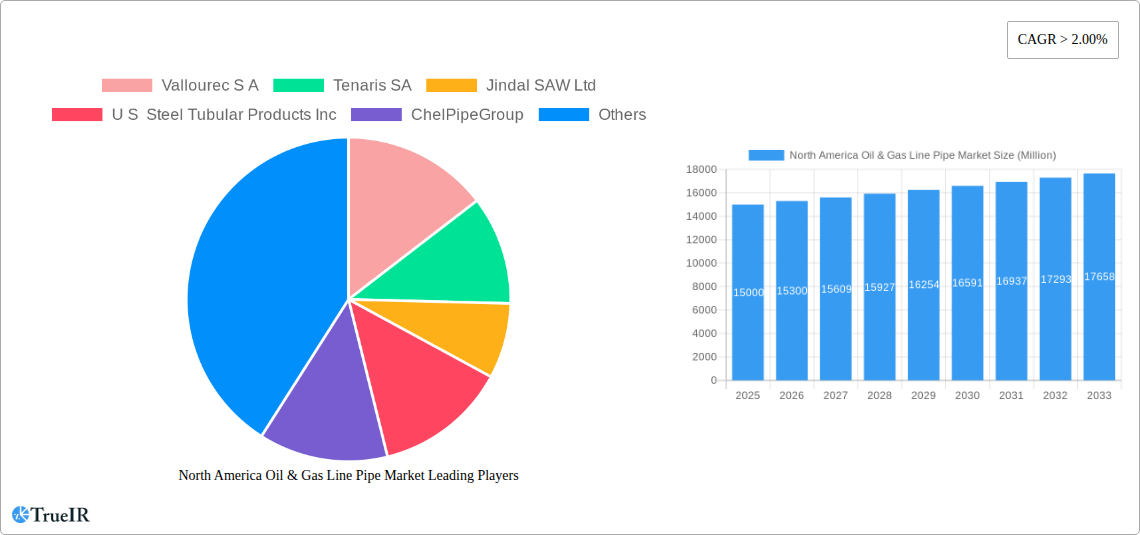Click the 2026 bar labeled 15300

tap(792, 291)
